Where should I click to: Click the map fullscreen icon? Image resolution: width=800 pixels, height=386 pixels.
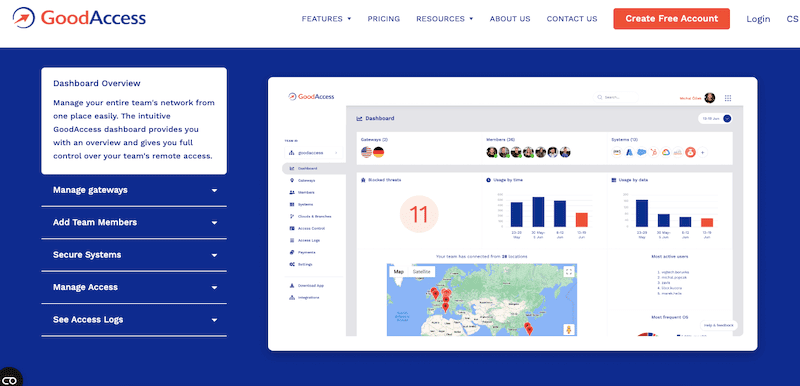tap(569, 272)
